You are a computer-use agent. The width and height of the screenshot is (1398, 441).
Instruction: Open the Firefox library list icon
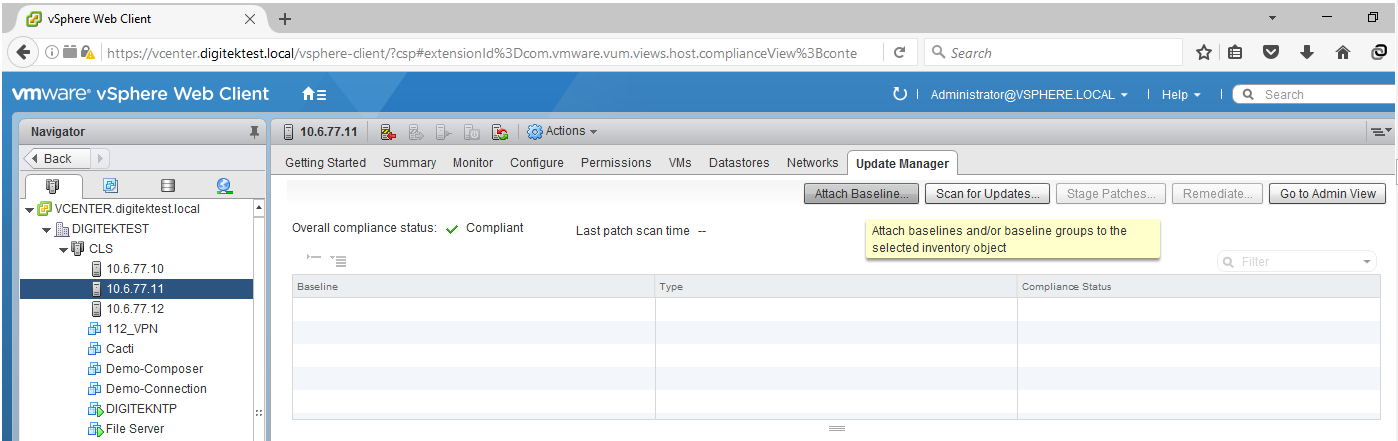tap(1236, 53)
